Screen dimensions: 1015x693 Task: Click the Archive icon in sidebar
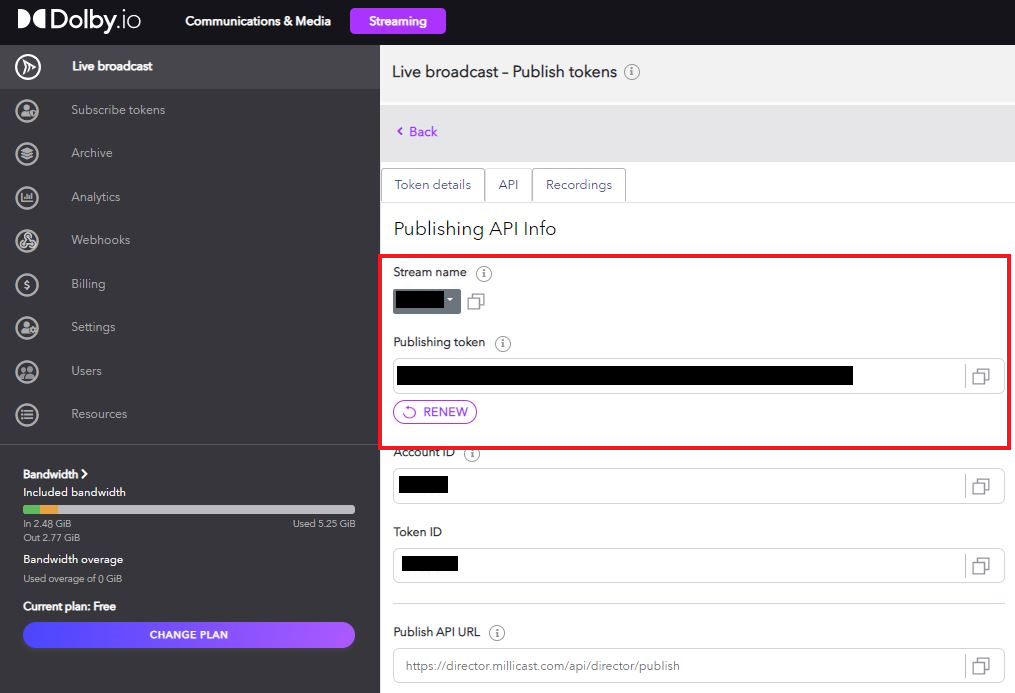pos(28,153)
